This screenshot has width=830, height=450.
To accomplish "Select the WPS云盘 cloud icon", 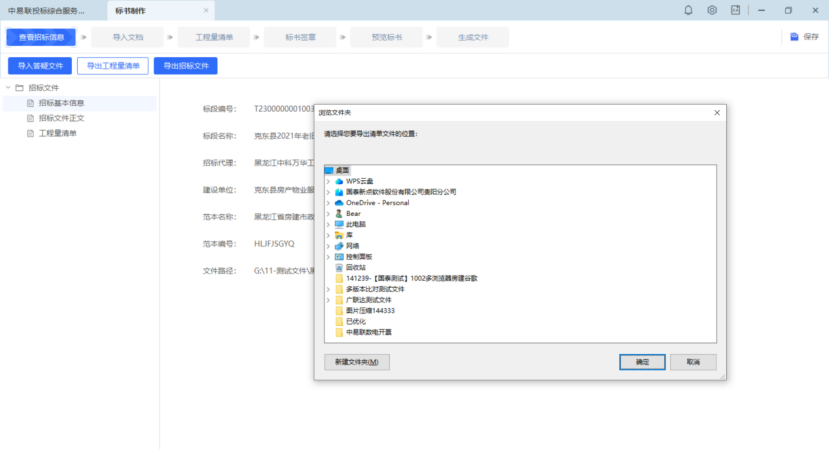I will pyautogui.click(x=340, y=180).
